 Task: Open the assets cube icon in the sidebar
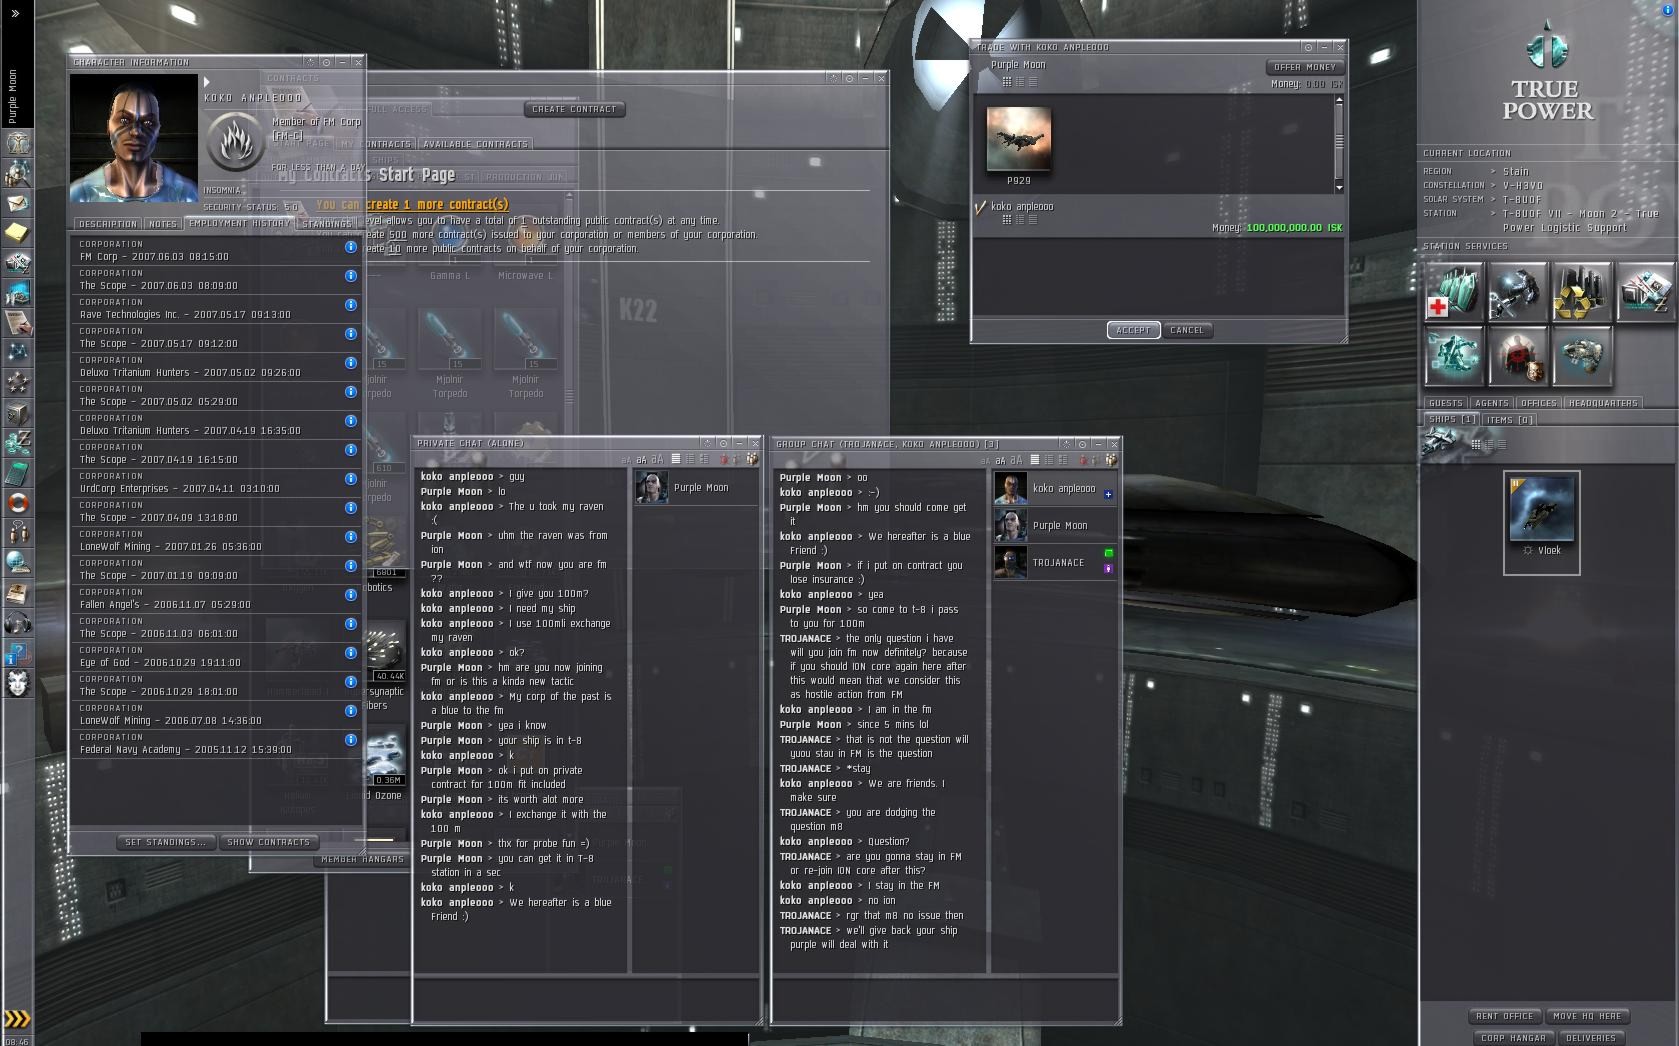tap(17, 413)
